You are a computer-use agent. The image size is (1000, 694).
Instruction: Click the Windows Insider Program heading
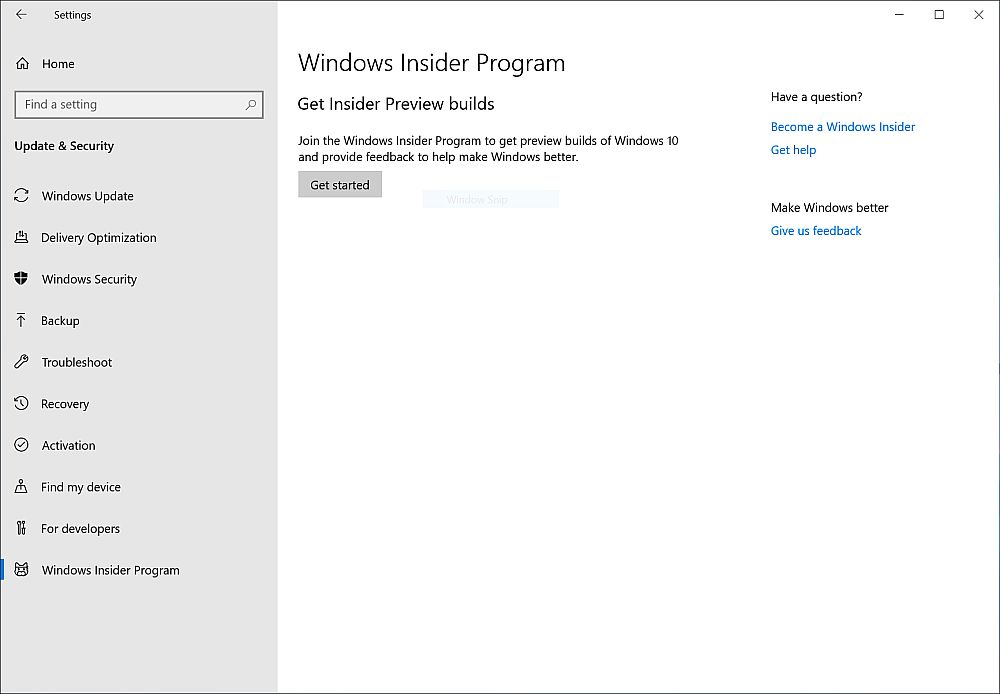(431, 63)
